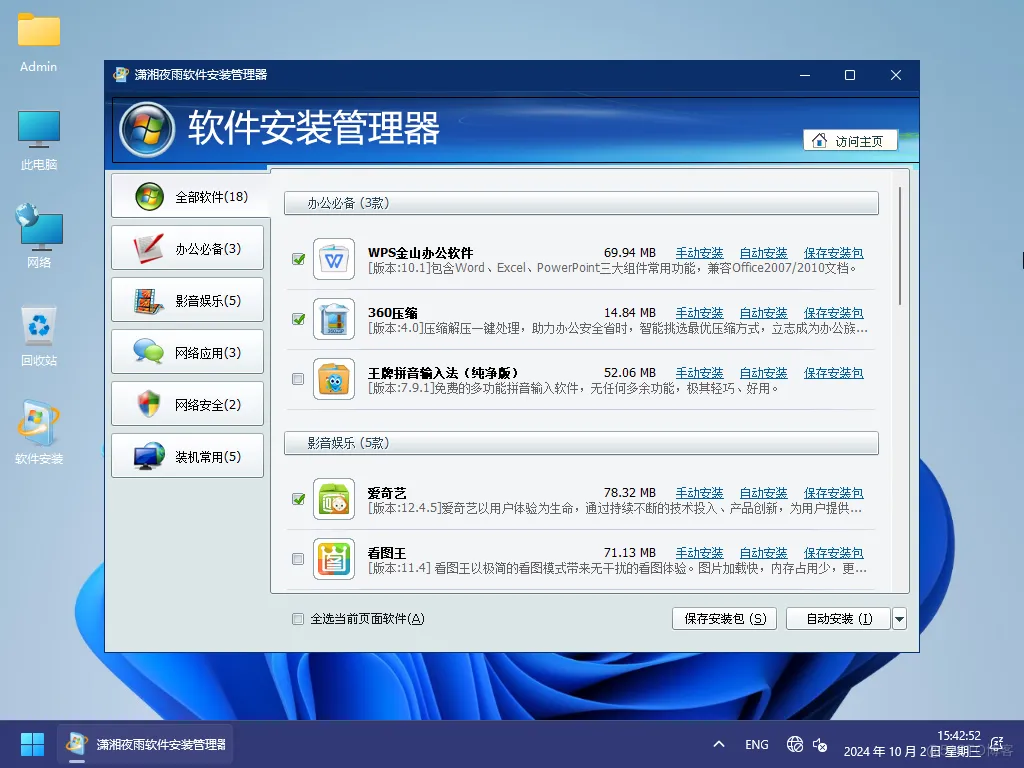Open the Windows Start menu
Screen dimensions: 1024x768
tap(32, 744)
